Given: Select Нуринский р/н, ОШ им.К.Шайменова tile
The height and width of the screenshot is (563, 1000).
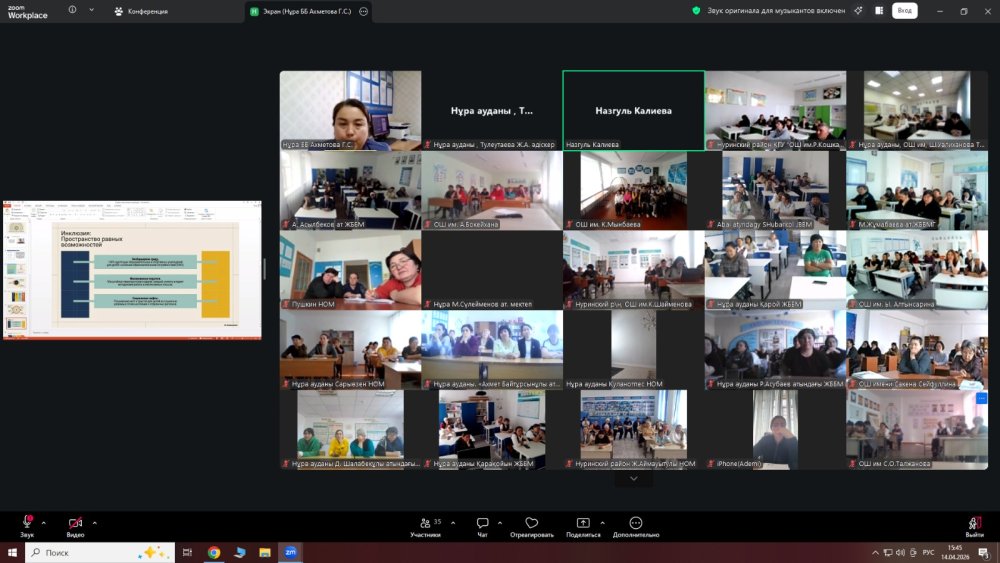Looking at the screenshot, I should [633, 270].
